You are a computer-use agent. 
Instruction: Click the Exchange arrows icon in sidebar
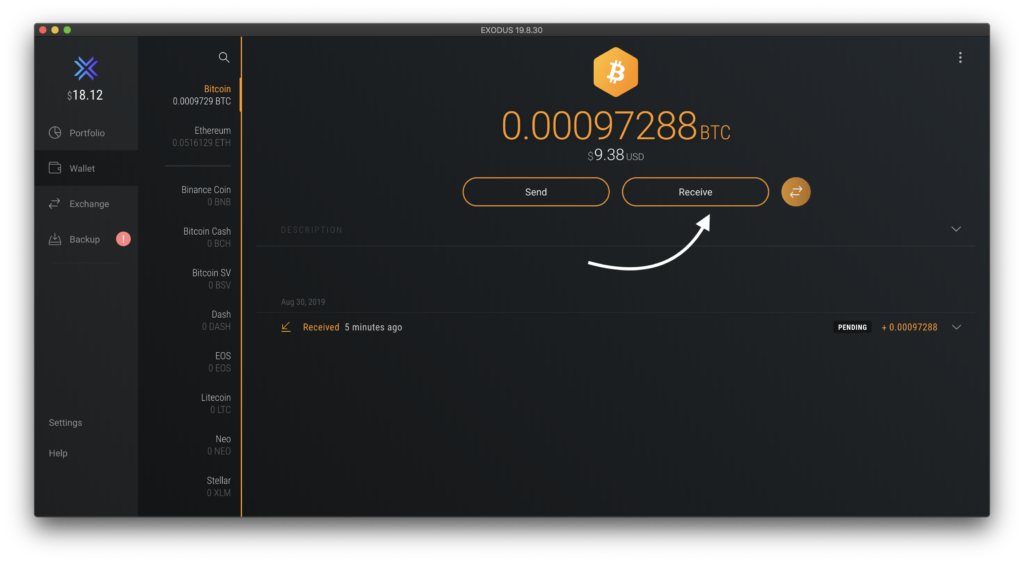(55, 204)
